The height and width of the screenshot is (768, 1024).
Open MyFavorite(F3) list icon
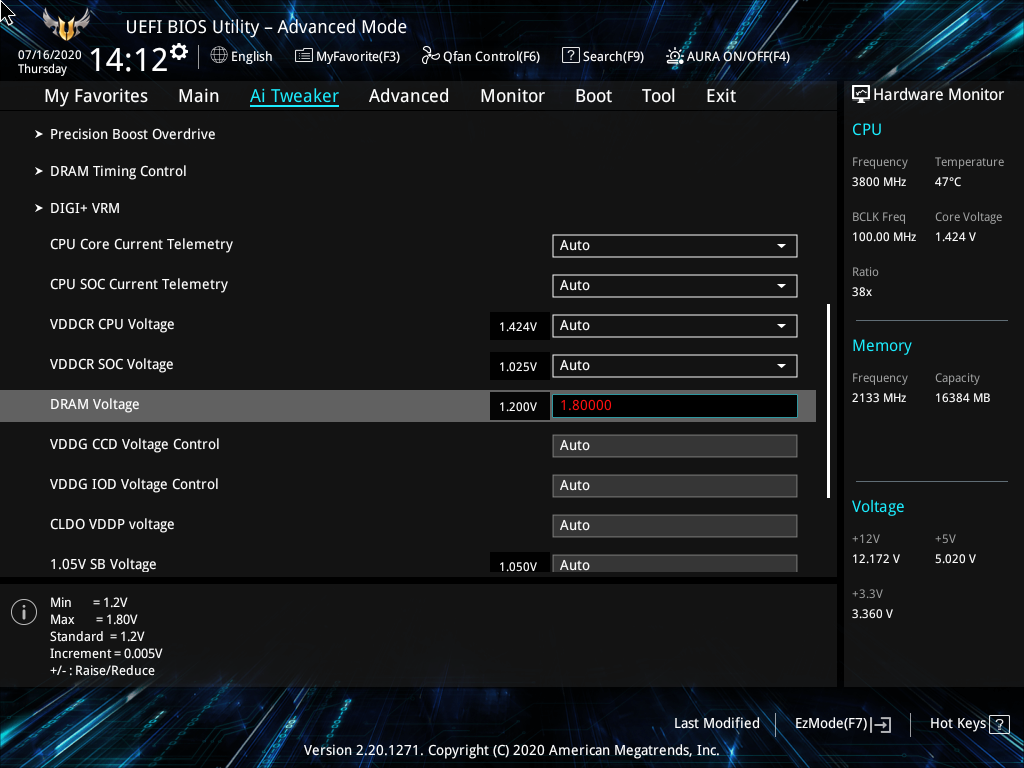(x=304, y=56)
